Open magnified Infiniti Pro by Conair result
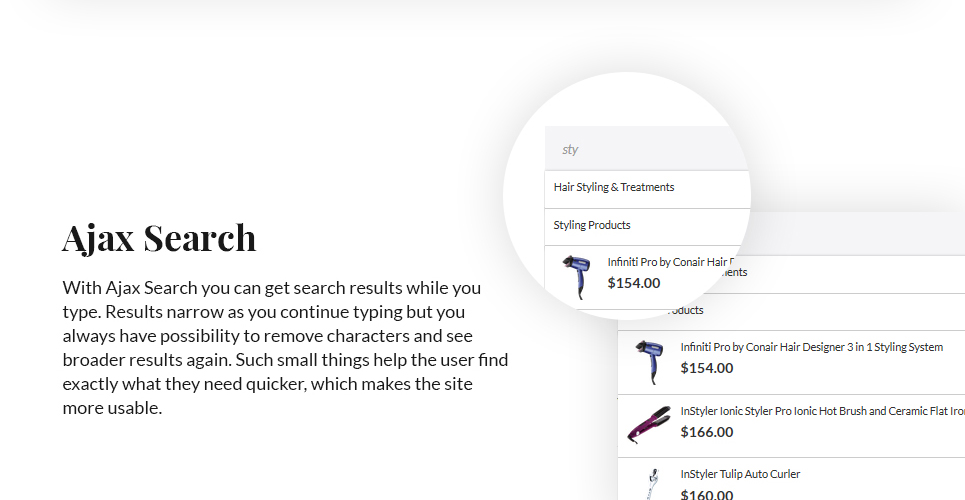The image size is (965, 500). coord(672,262)
